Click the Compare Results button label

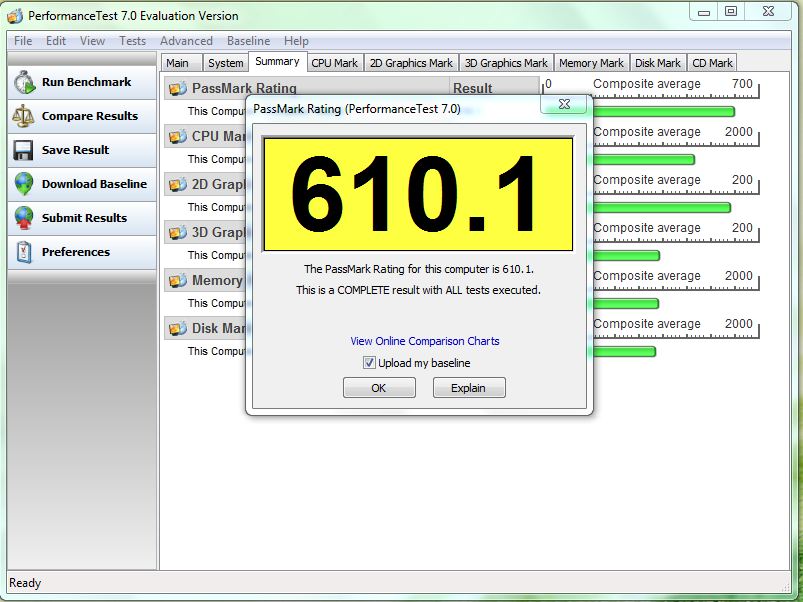[90, 116]
